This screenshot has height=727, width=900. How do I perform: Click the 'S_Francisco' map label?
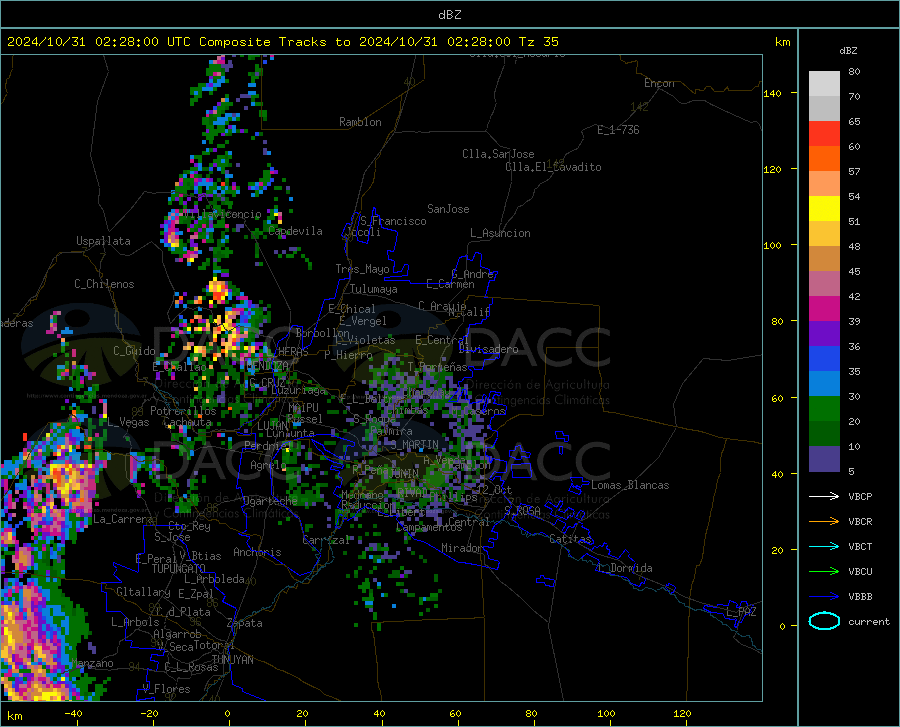pyautogui.click(x=393, y=221)
